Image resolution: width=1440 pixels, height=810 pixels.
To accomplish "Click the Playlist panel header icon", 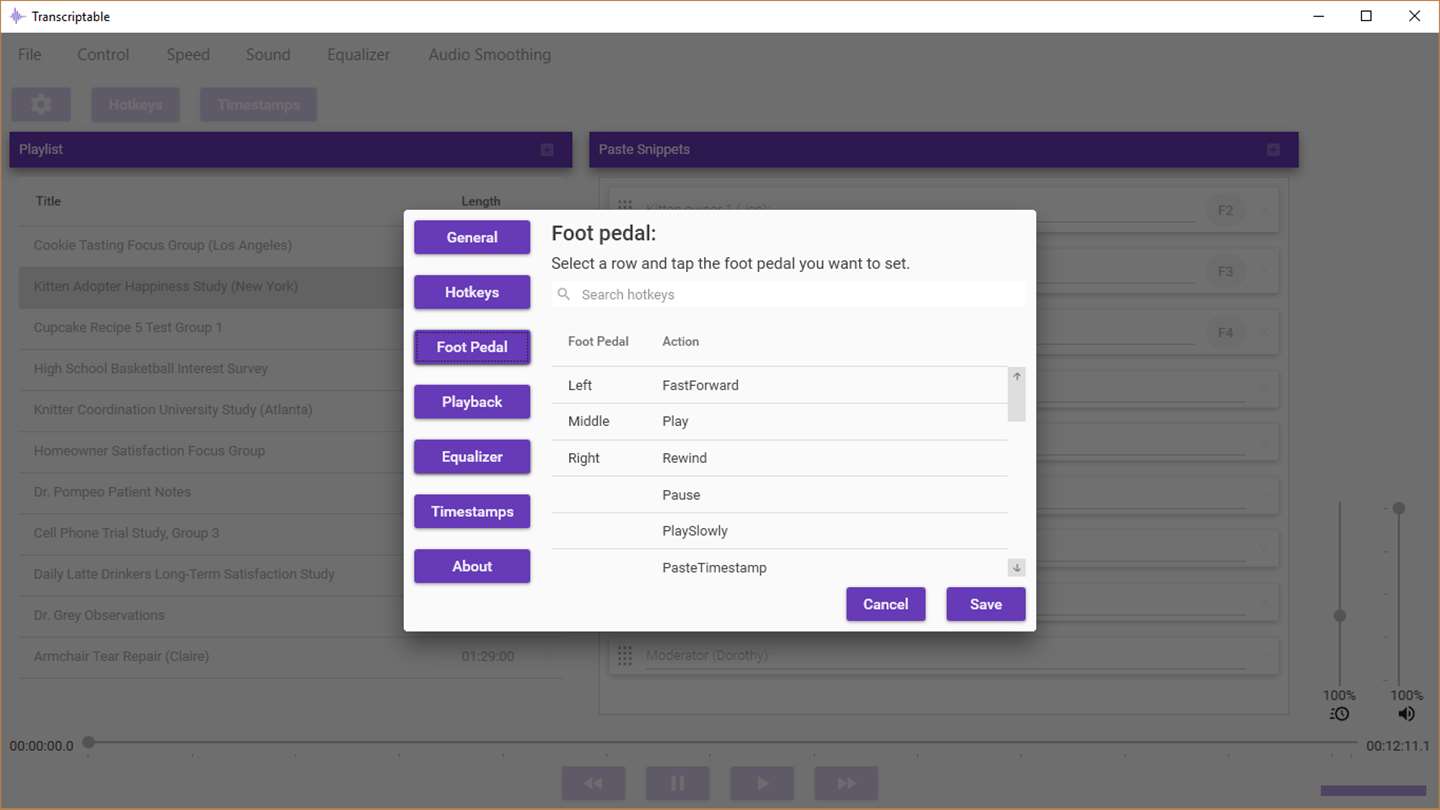I will point(547,150).
